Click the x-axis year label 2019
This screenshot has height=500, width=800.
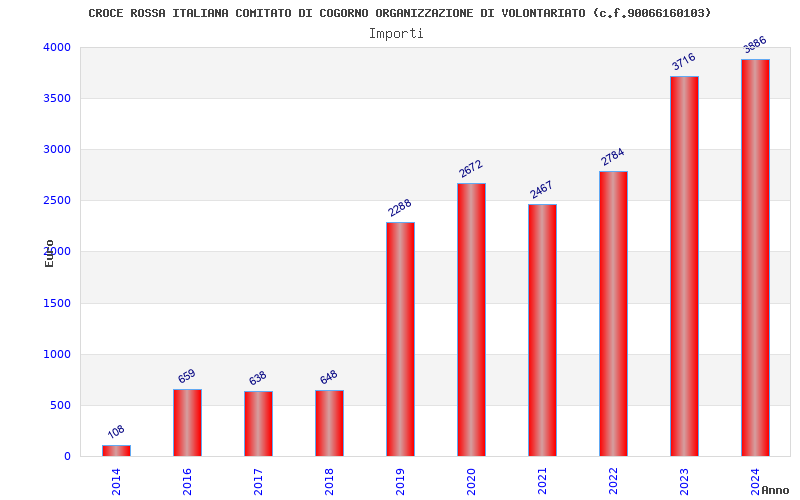pyautogui.click(x=401, y=482)
